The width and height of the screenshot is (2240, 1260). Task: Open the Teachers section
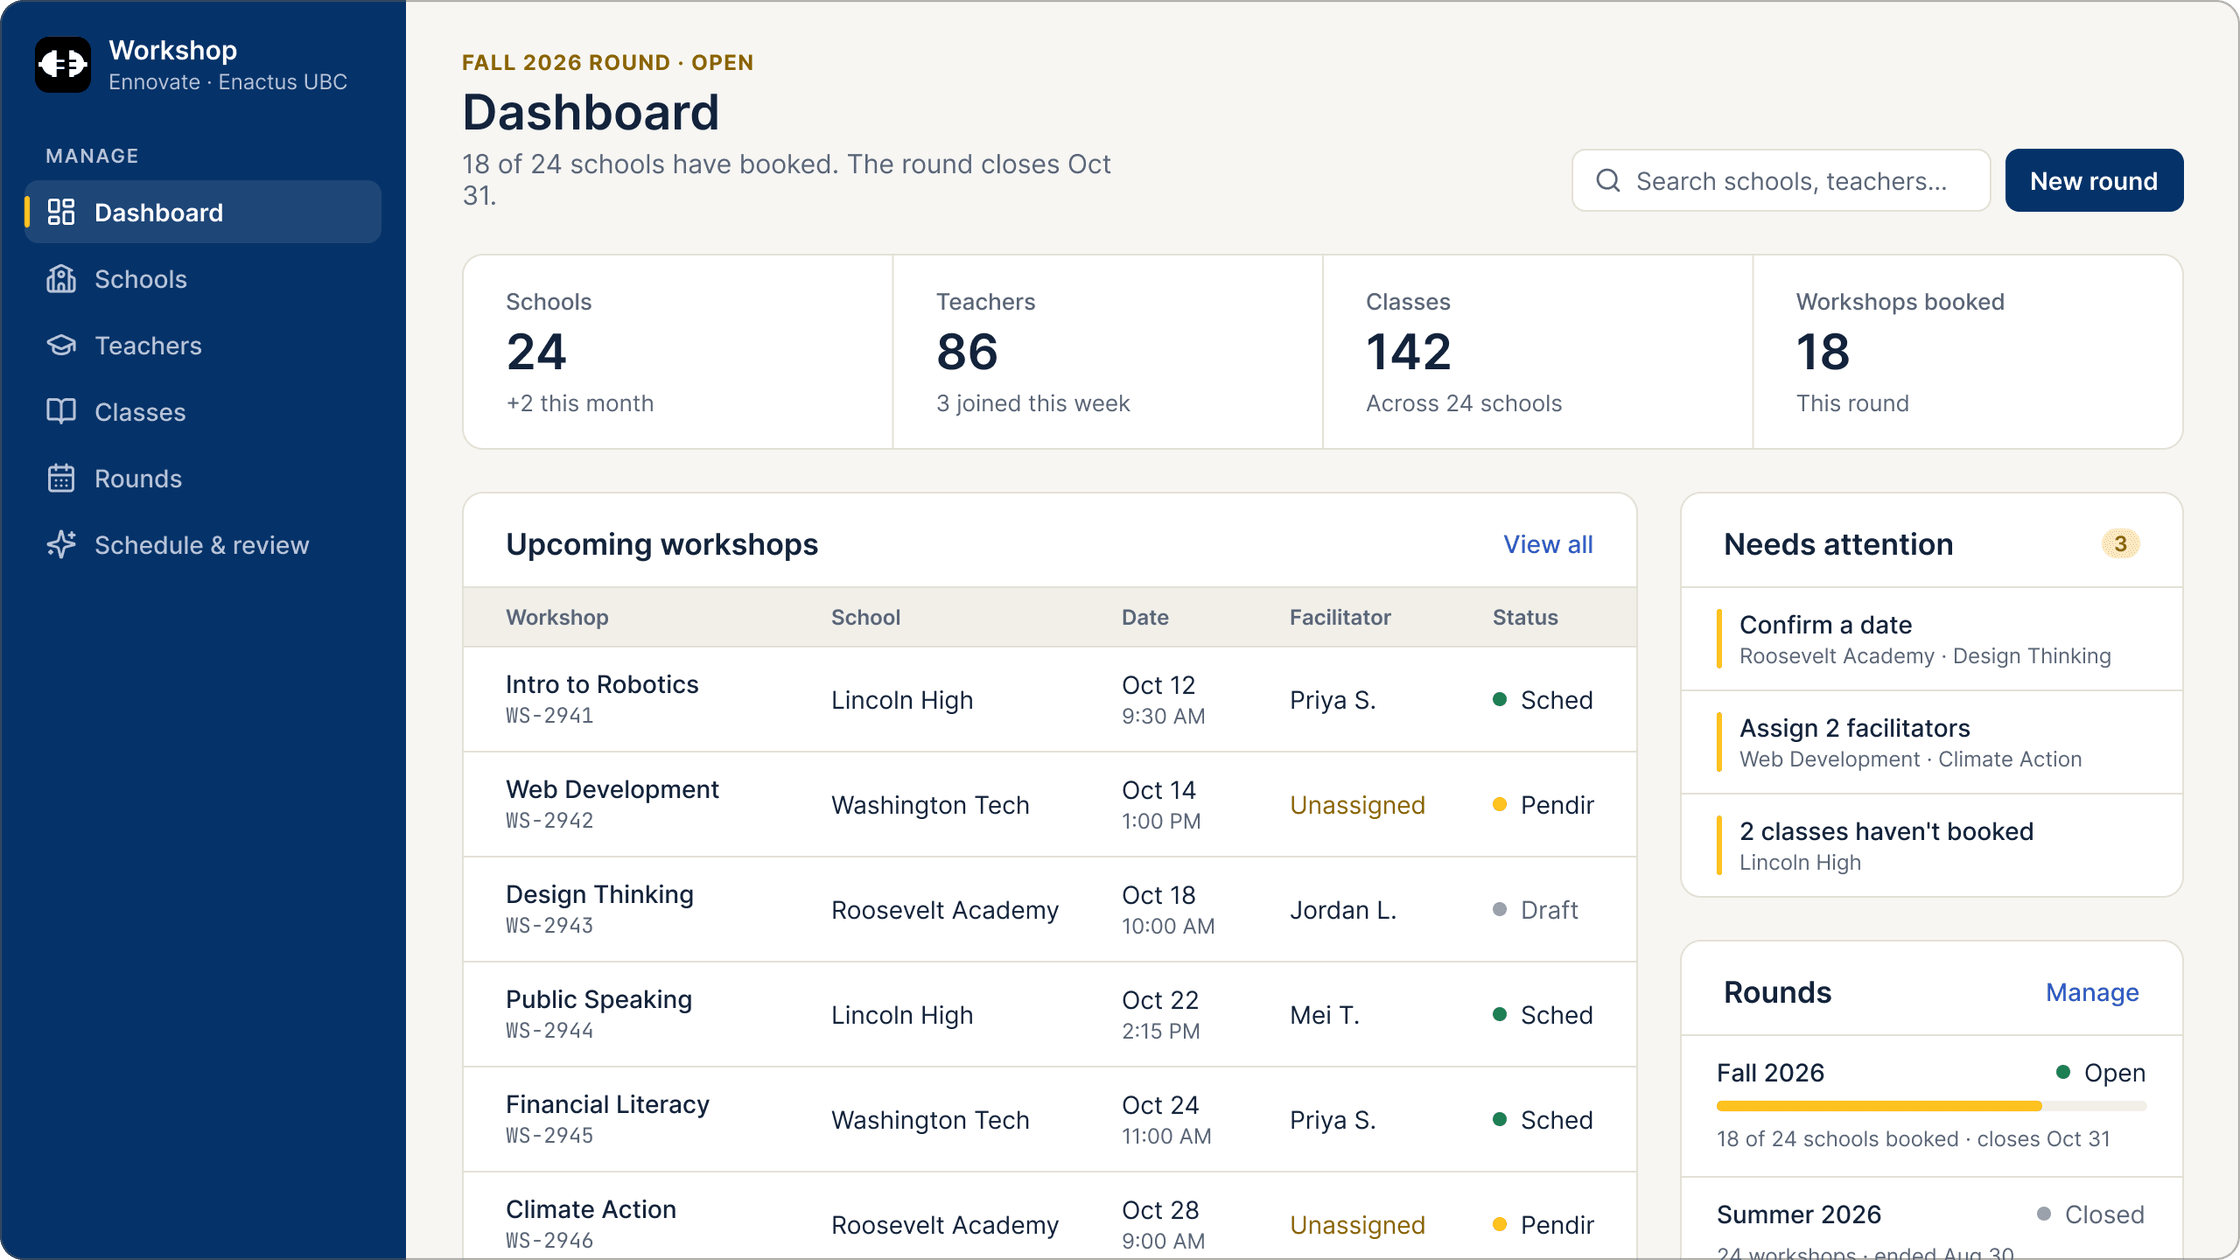click(203, 345)
